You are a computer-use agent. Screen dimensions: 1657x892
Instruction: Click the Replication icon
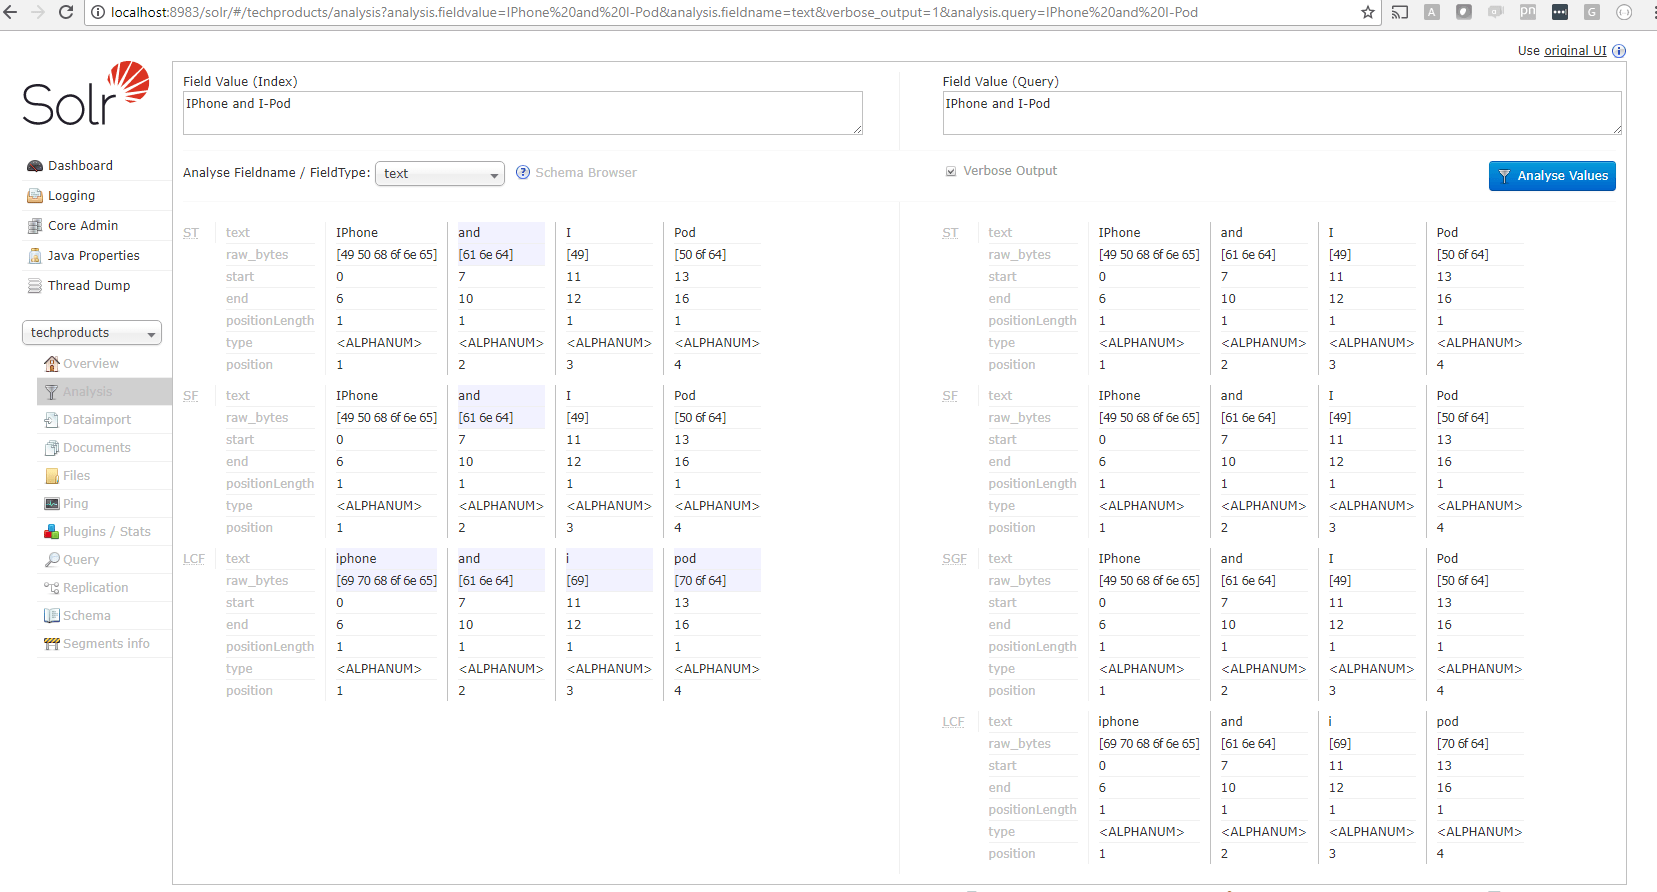[52, 588]
